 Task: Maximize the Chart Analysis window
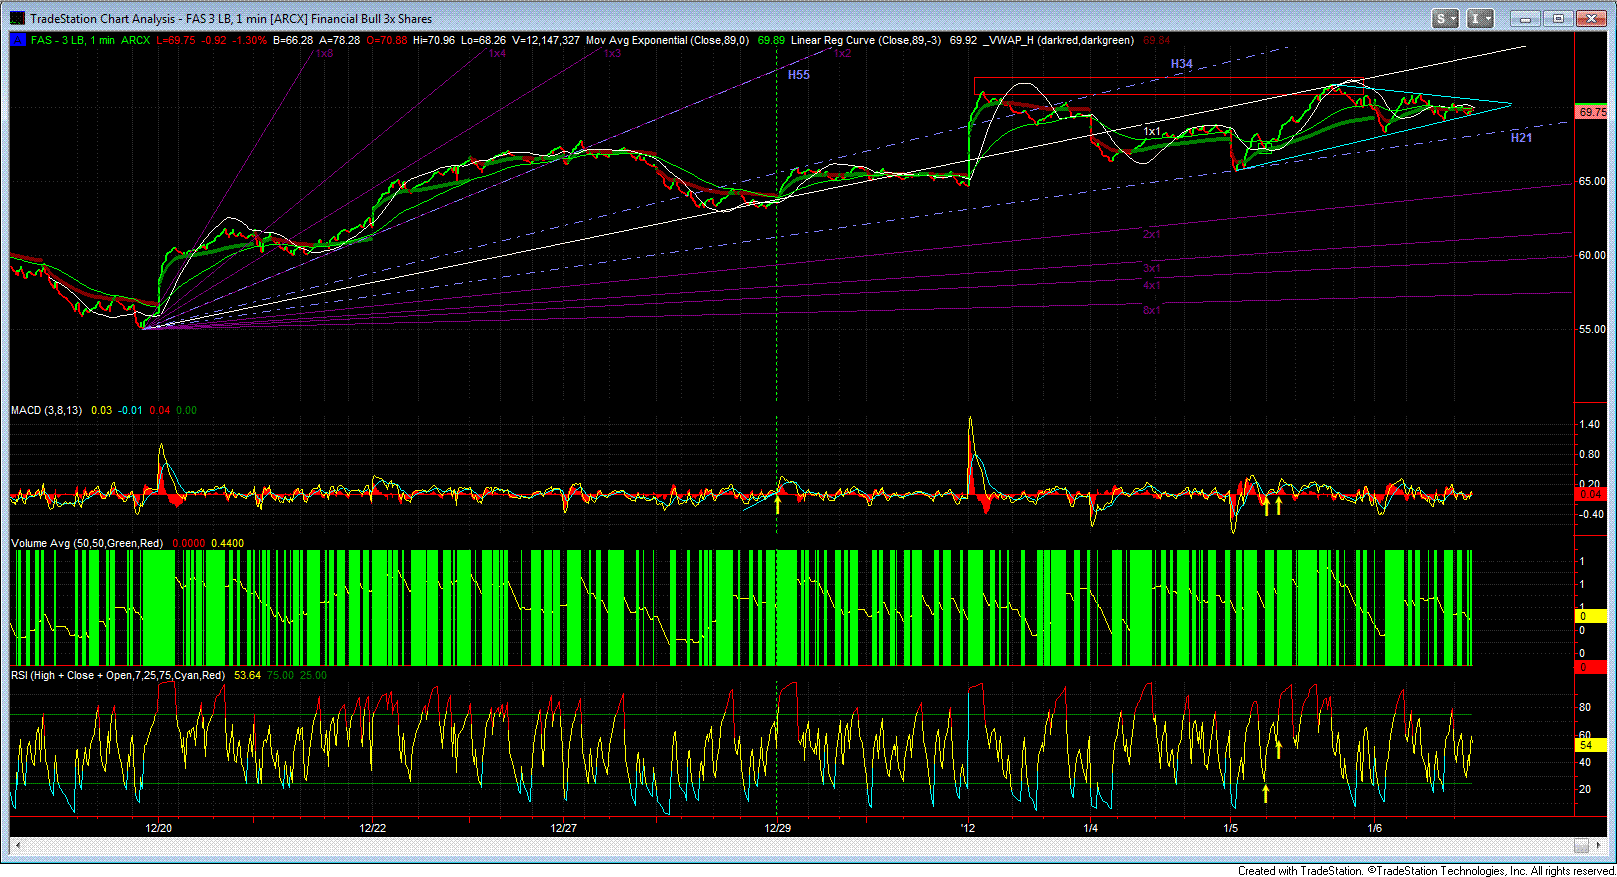point(1558,18)
